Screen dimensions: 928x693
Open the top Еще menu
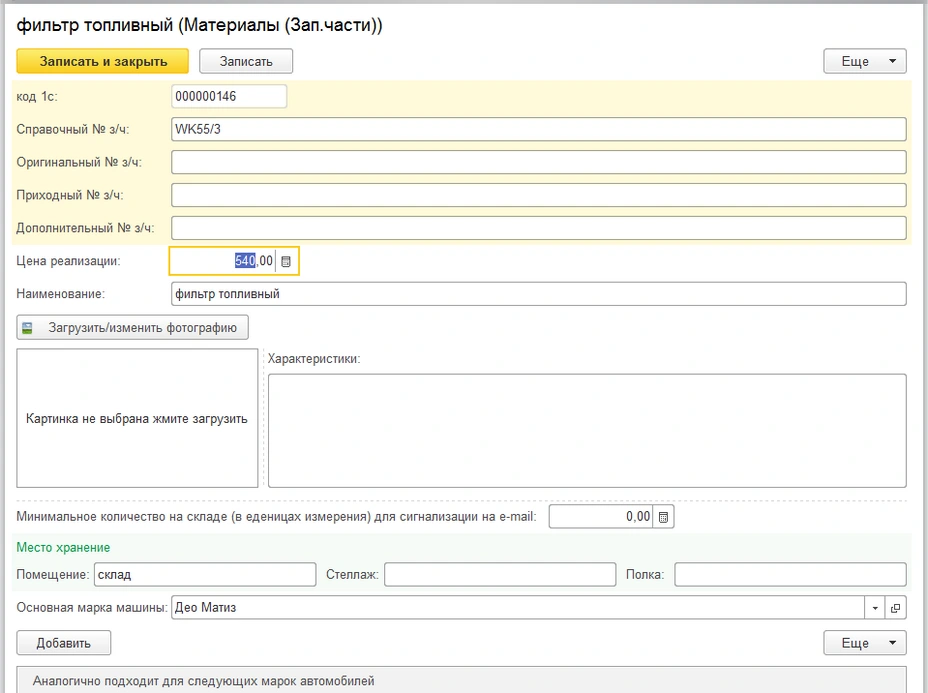tap(864, 61)
